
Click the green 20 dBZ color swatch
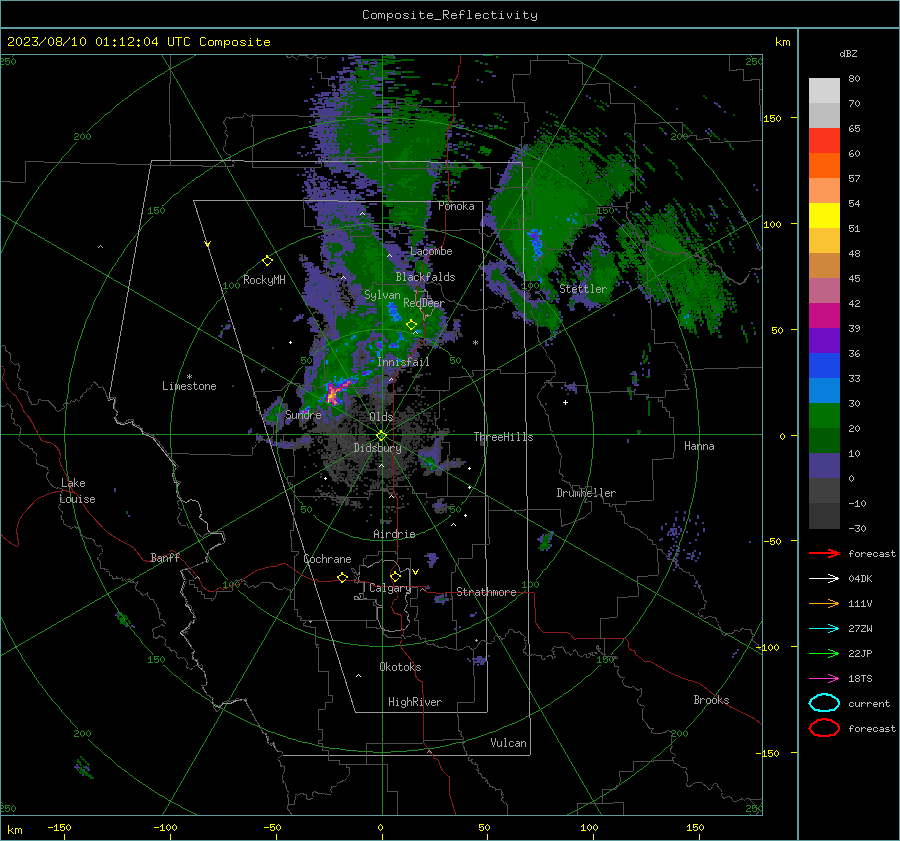point(824,415)
